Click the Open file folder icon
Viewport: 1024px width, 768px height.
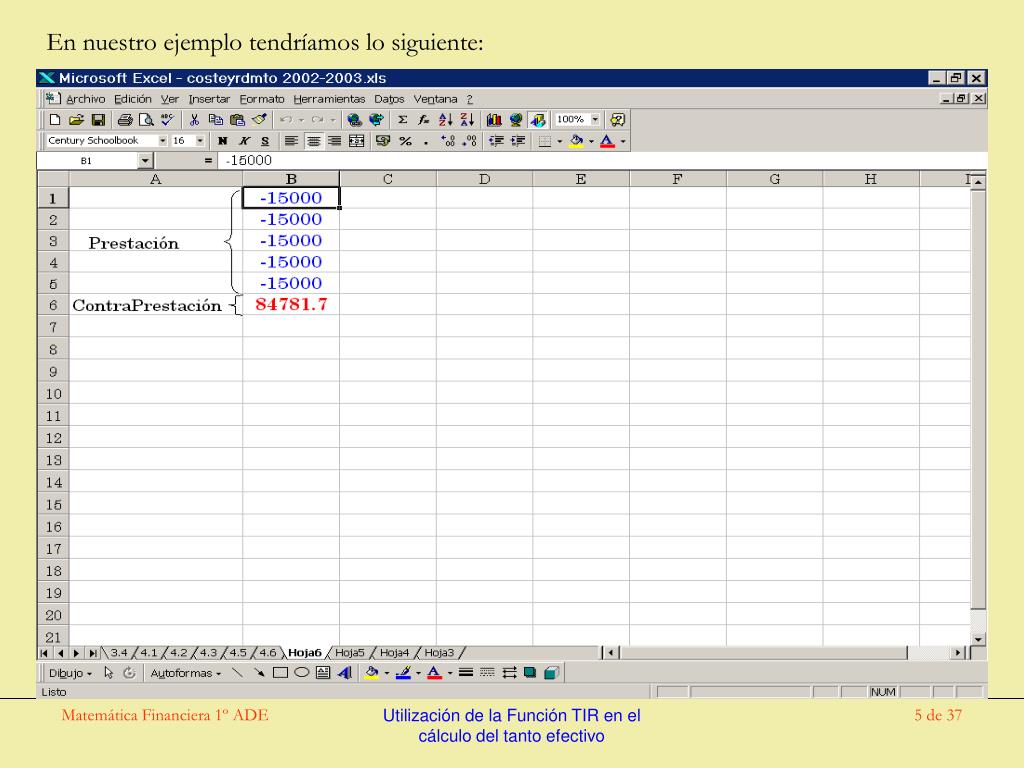(x=76, y=120)
